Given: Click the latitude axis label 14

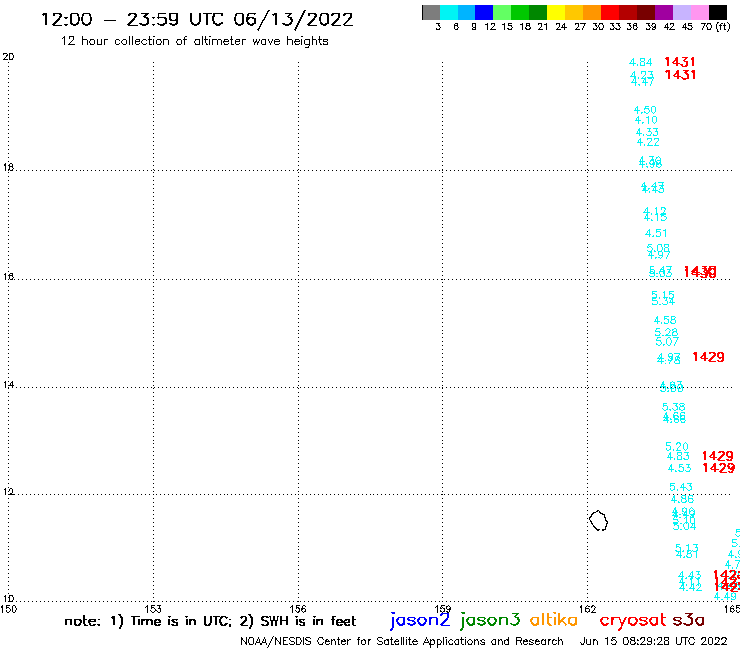Looking at the screenshot, I should click(x=8, y=385).
